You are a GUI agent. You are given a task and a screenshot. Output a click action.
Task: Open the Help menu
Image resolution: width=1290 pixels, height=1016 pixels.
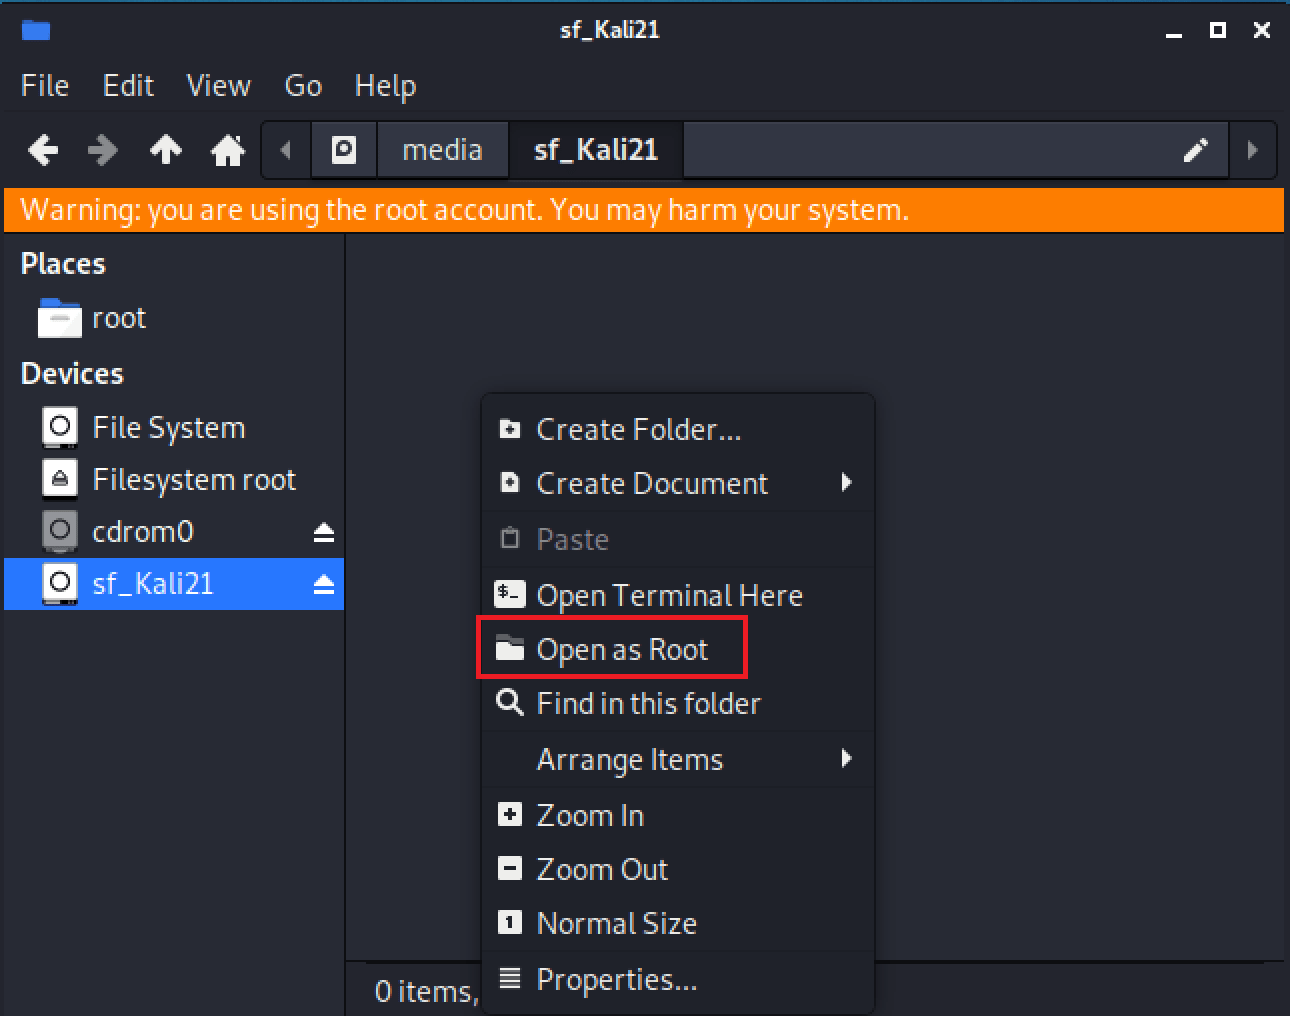coord(385,86)
